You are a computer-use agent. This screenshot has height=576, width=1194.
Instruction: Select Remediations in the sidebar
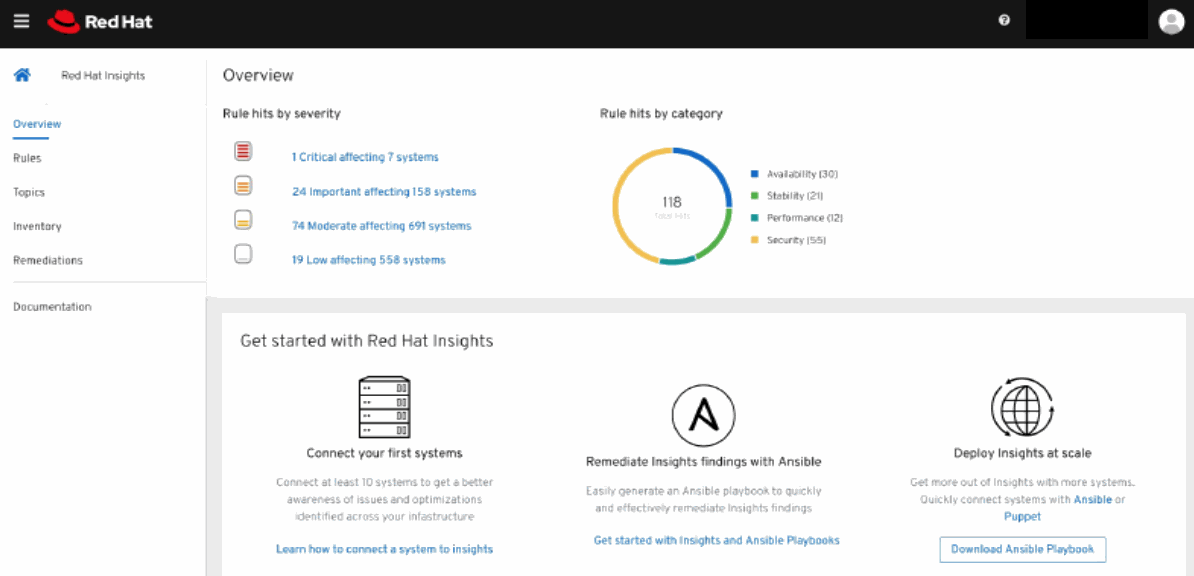click(x=48, y=260)
